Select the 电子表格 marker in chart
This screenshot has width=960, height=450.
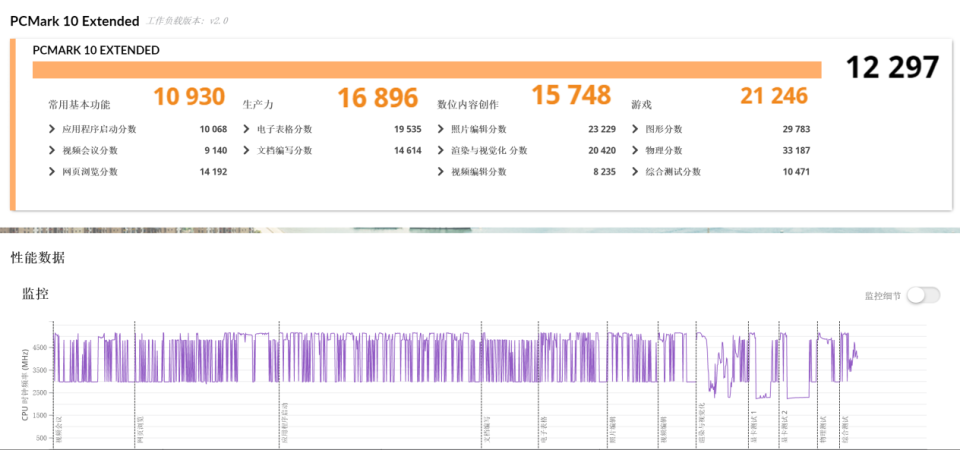coord(544,429)
